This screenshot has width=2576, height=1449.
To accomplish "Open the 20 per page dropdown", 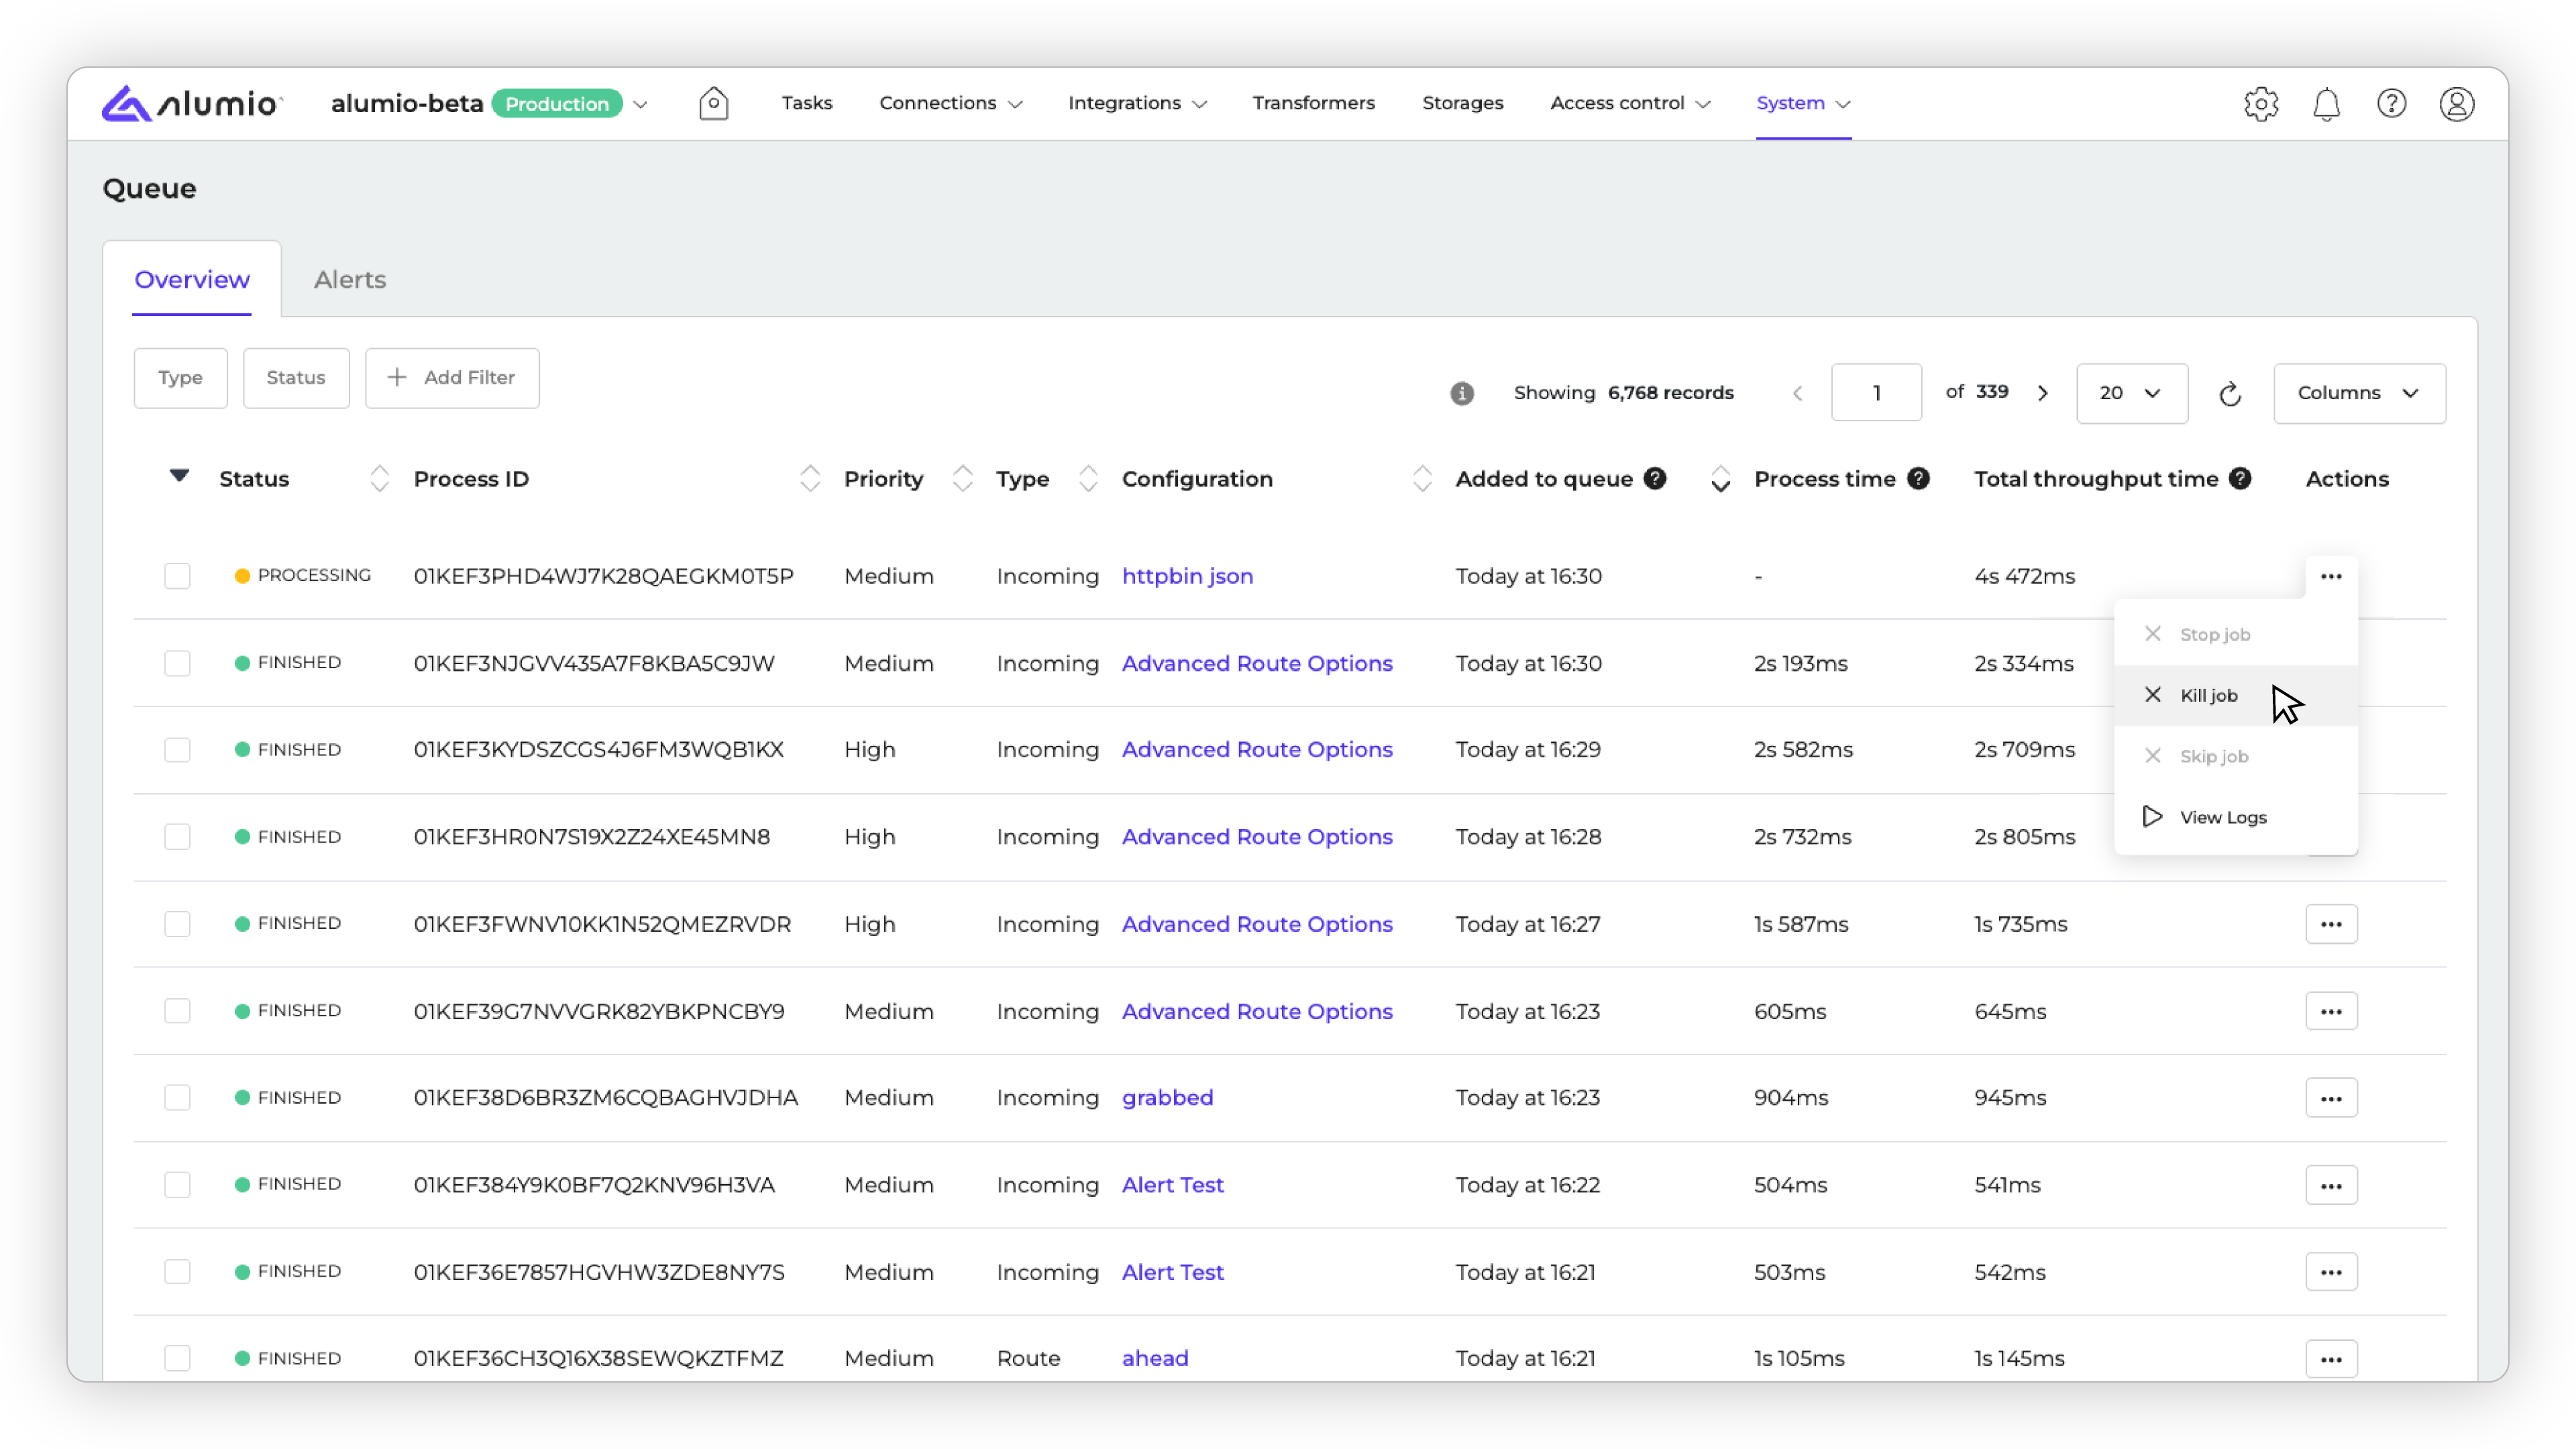I will (x=2131, y=393).
